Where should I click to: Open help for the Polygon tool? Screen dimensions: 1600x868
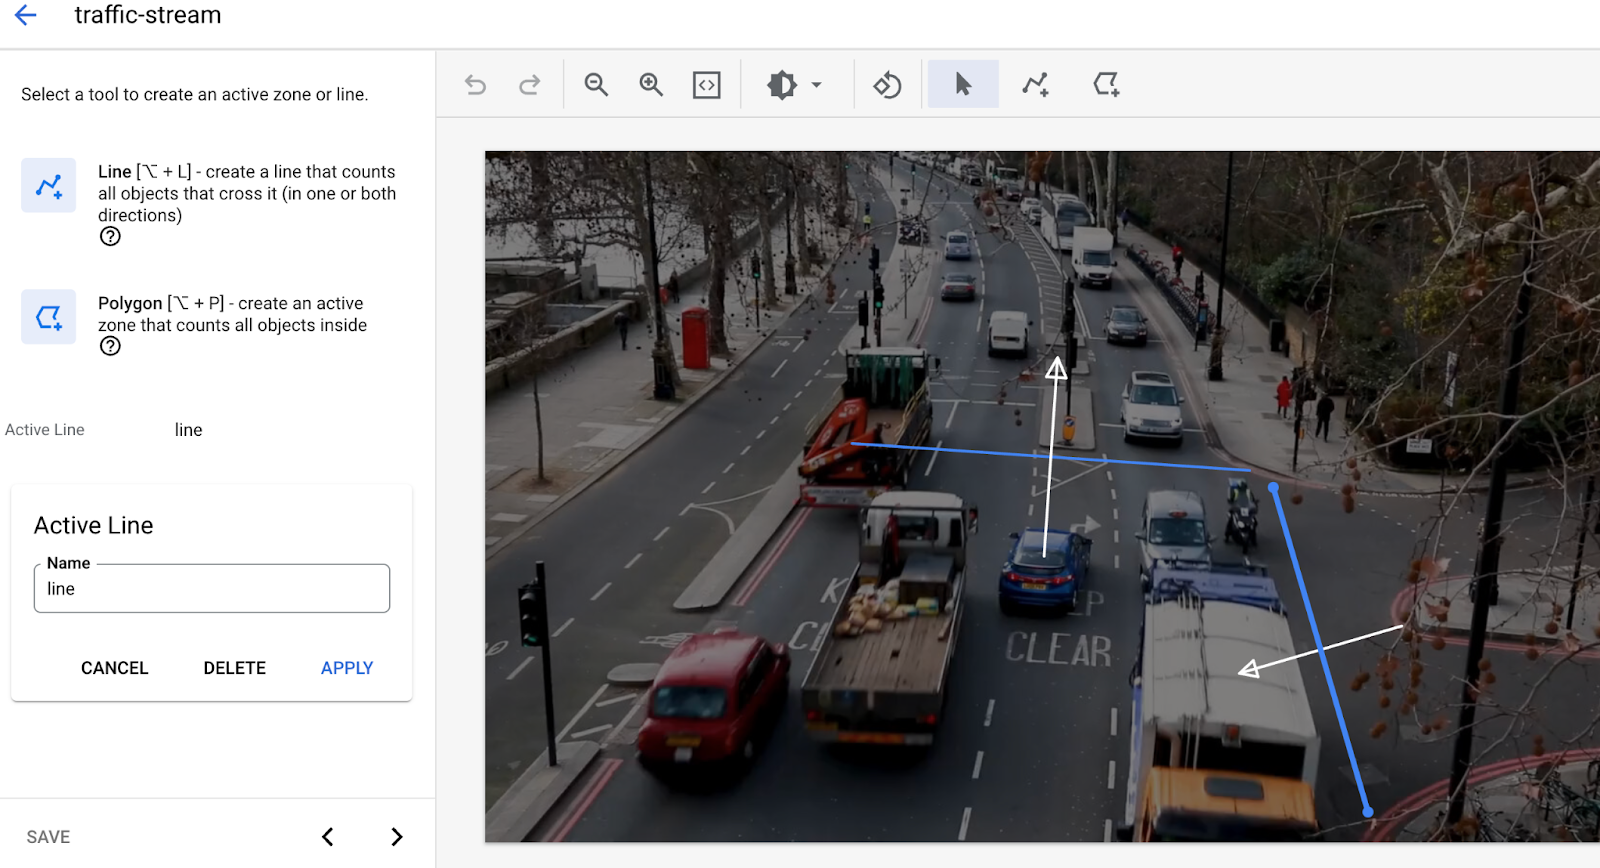pyautogui.click(x=110, y=347)
